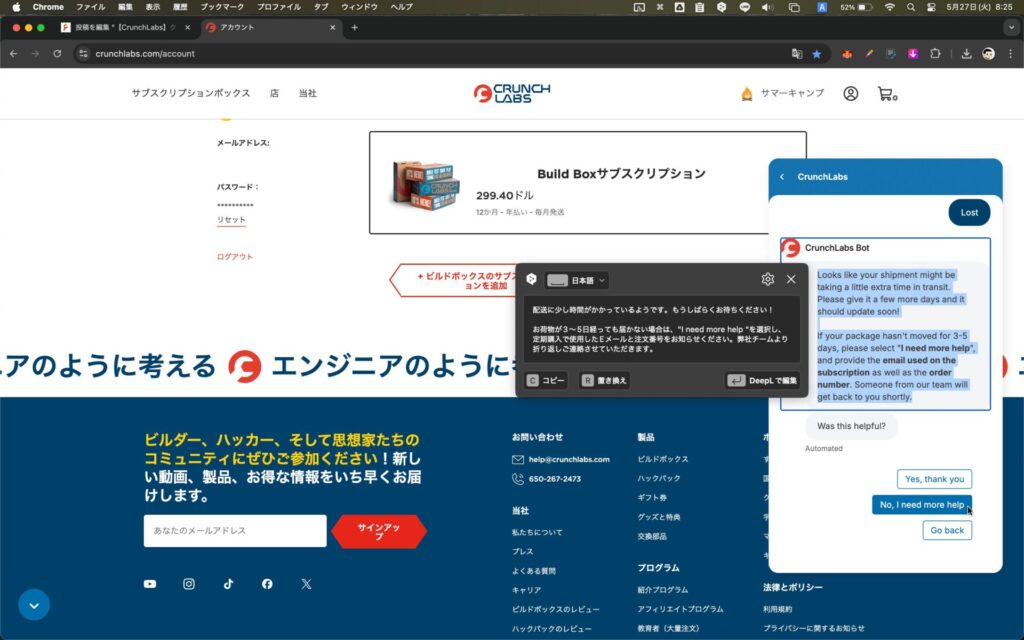Click the blue chevron-down circle button
Viewport: 1024px width, 640px height.
[34, 605]
